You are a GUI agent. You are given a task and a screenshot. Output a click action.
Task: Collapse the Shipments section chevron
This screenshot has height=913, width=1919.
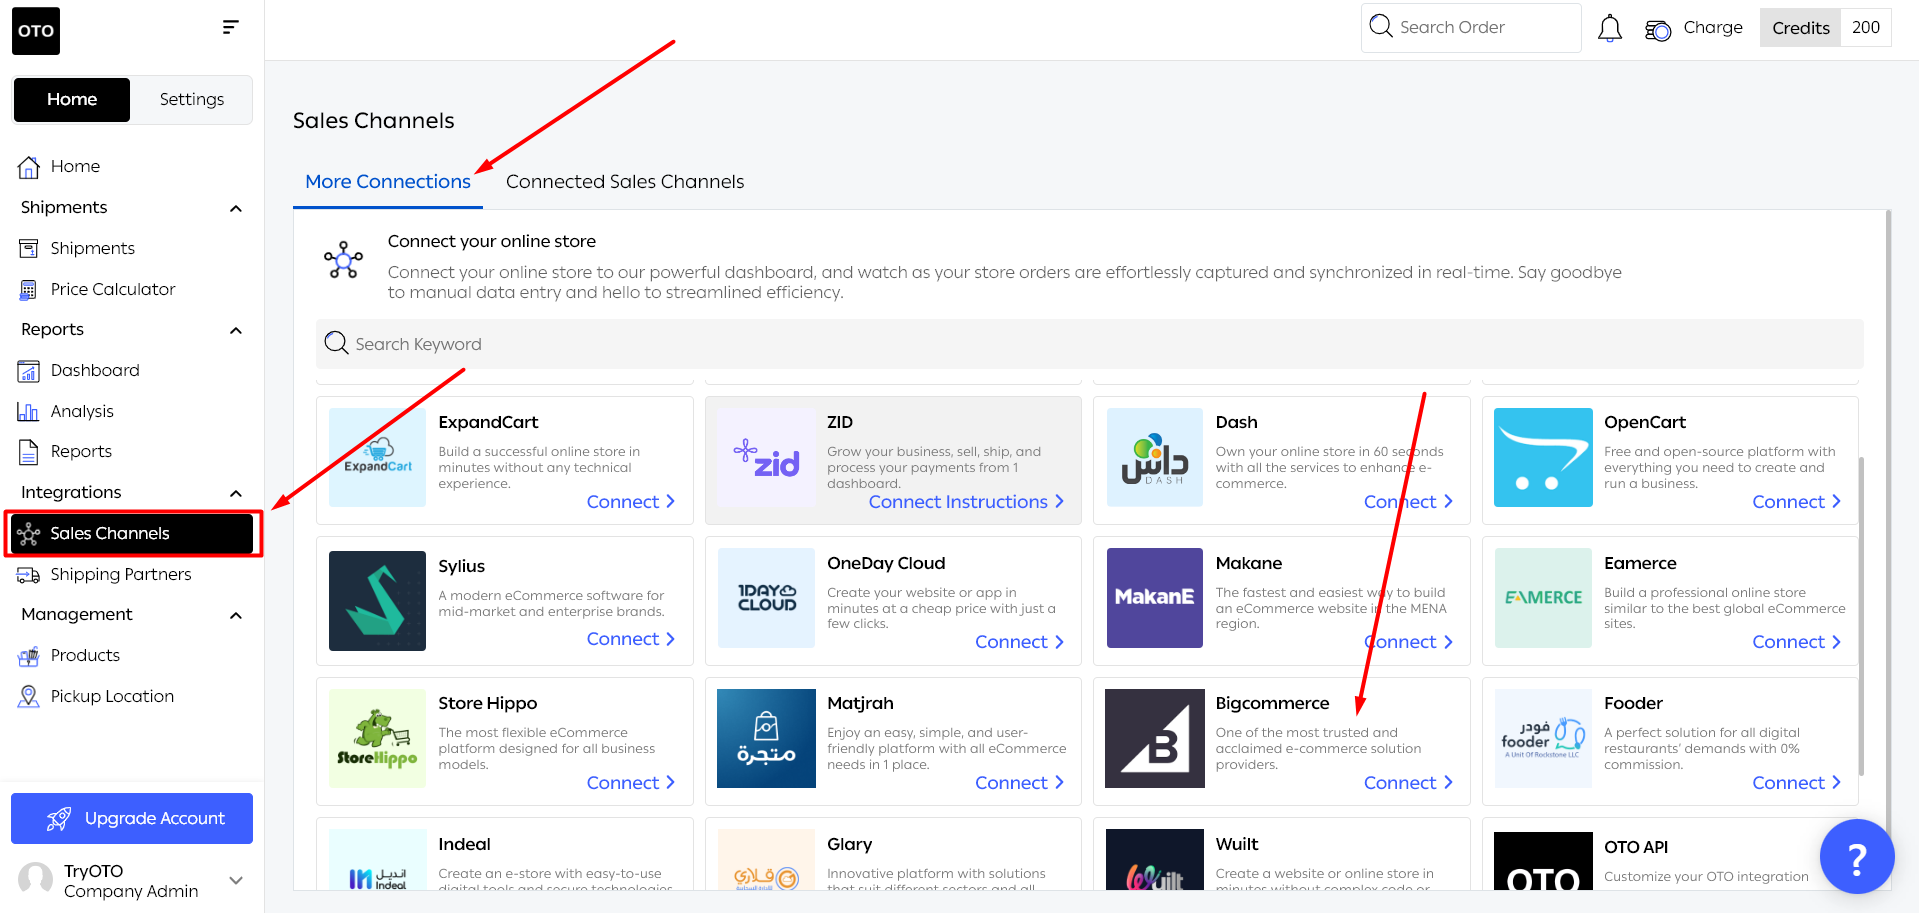(x=236, y=208)
